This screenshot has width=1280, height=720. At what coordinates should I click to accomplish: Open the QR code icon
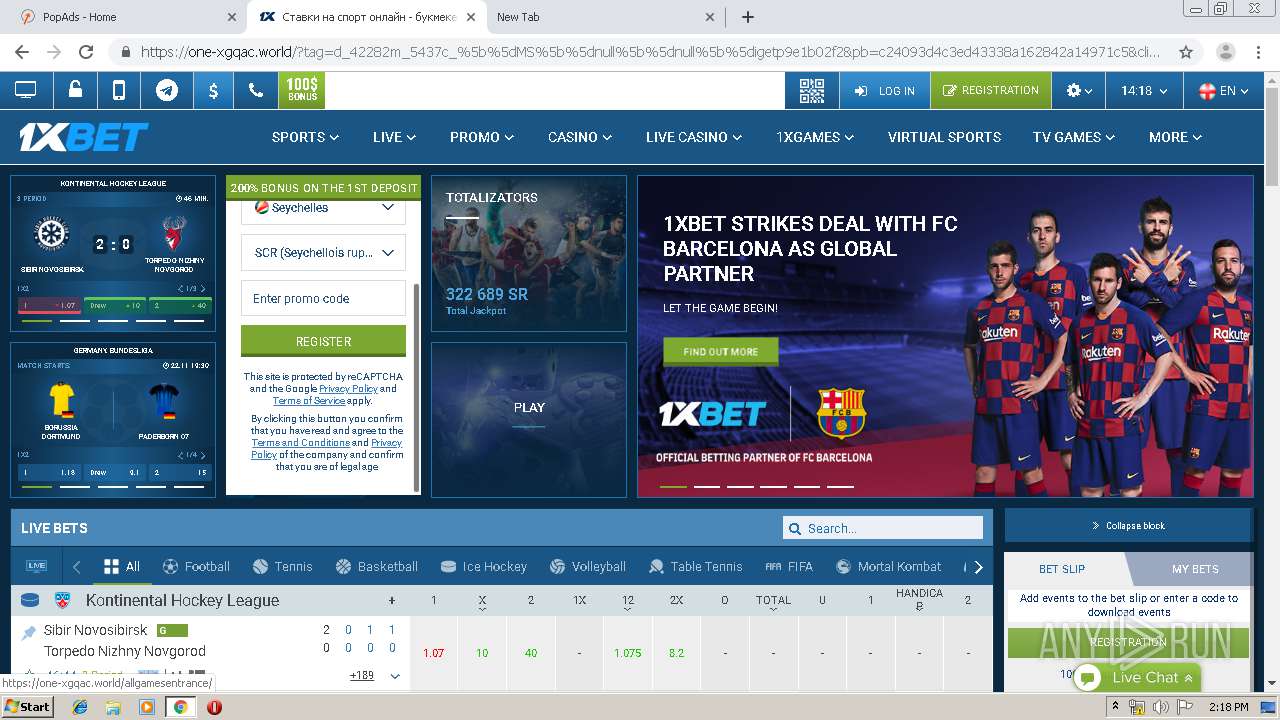pyautogui.click(x=812, y=90)
